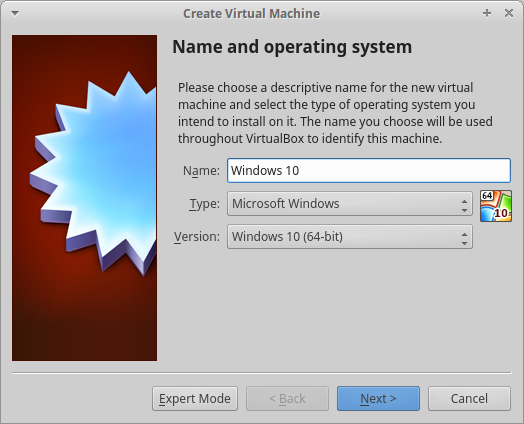
Task: Close the Create Virtual Machine dialog
Action: (509, 13)
